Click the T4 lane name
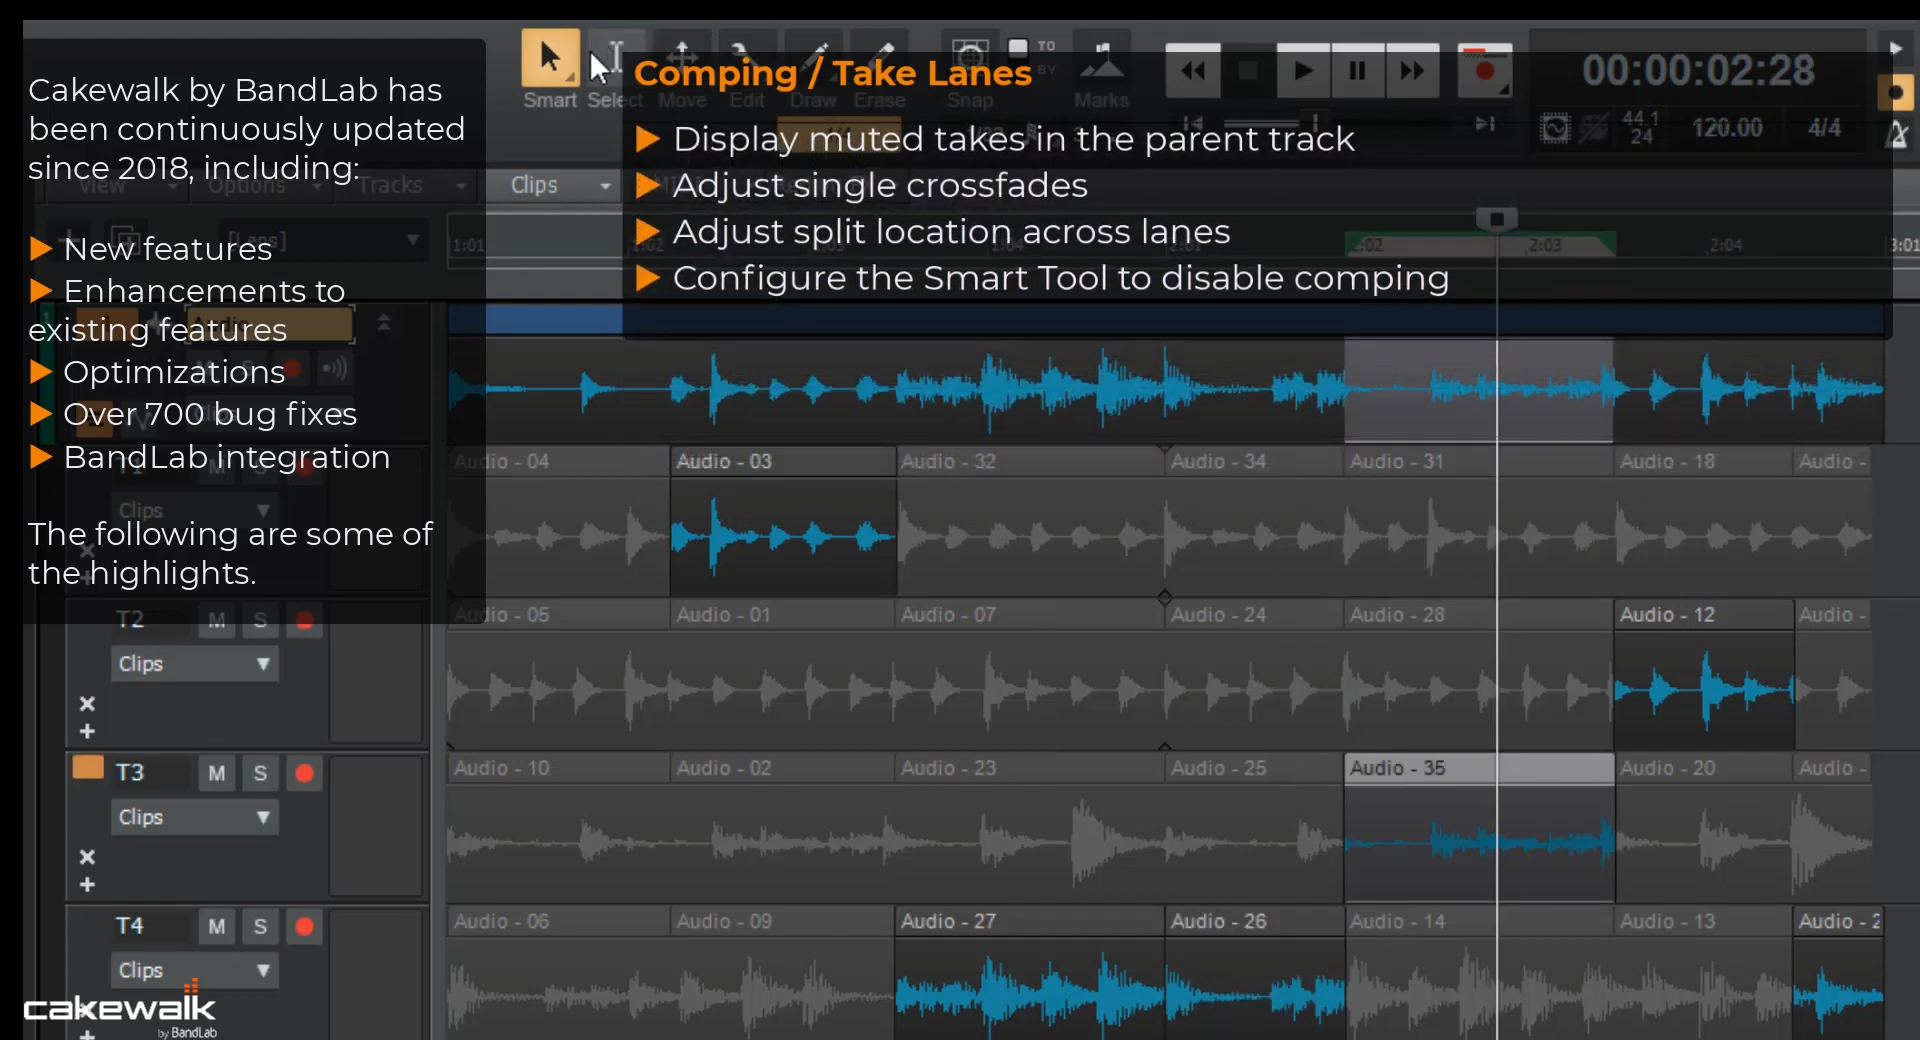The width and height of the screenshot is (1920, 1040). 130,926
